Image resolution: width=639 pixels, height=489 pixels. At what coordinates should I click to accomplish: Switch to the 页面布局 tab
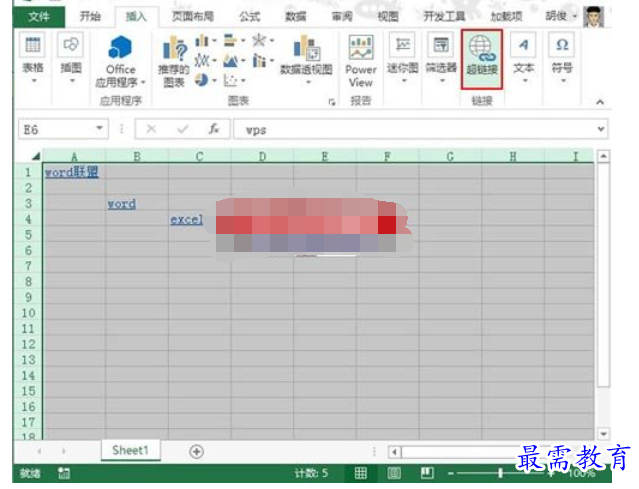tap(193, 16)
